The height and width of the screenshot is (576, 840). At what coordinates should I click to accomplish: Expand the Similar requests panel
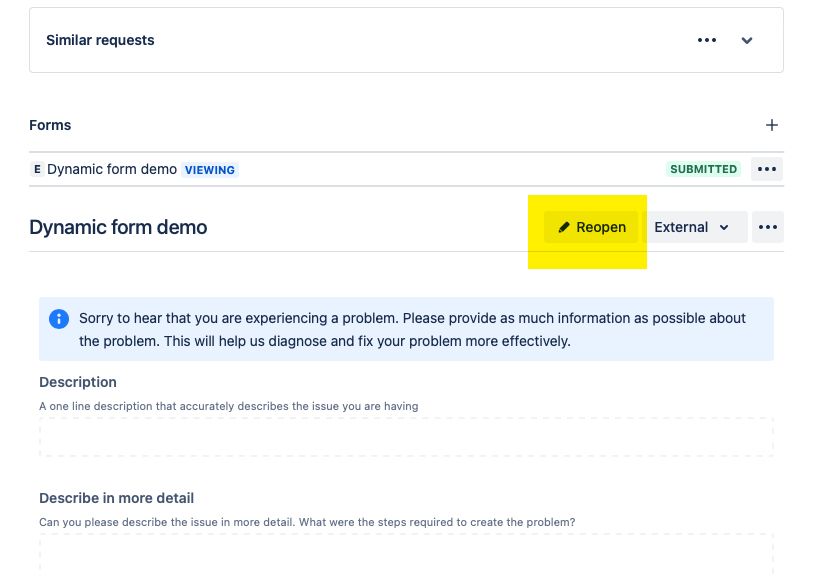pos(747,40)
